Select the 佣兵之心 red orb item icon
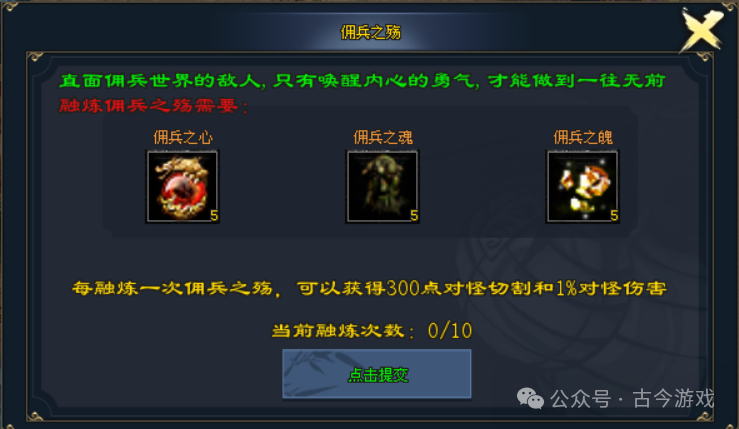This screenshot has width=739, height=429. click(182, 187)
